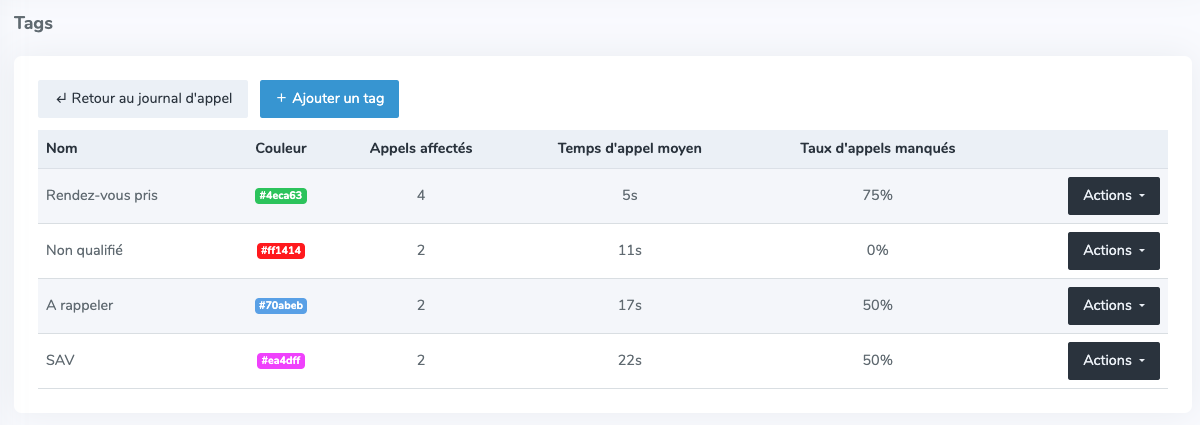Click the Retour au journal d'appel button

coord(143,99)
